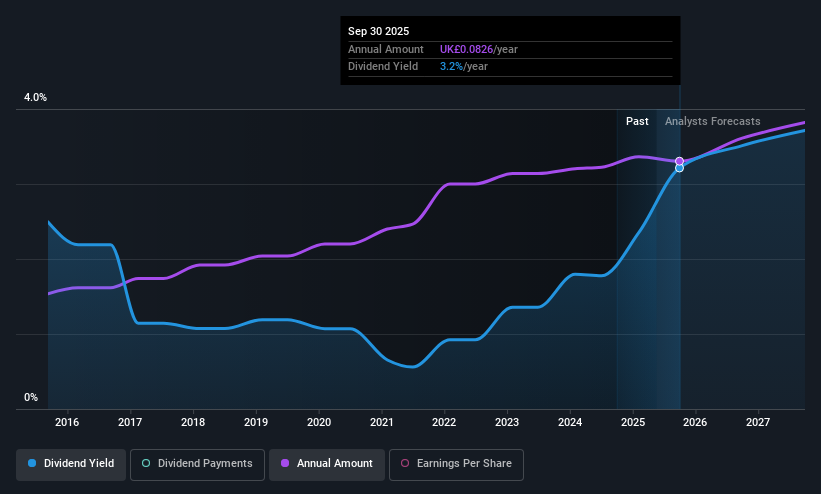Click the tooltip's Annual Amount row label
This screenshot has width=821, height=494.
[x=386, y=49]
